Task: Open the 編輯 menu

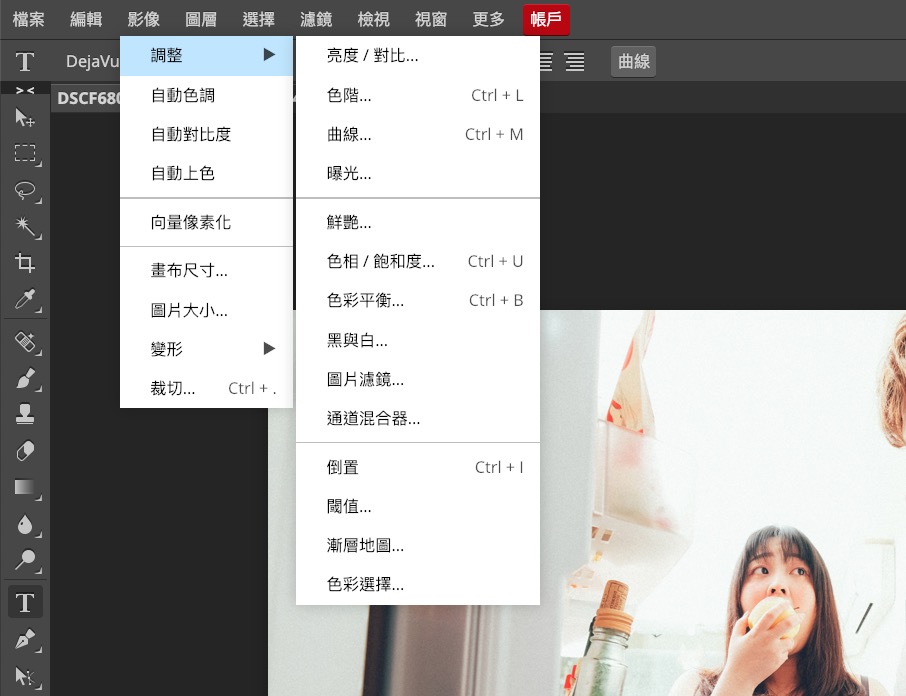Action: [86, 19]
